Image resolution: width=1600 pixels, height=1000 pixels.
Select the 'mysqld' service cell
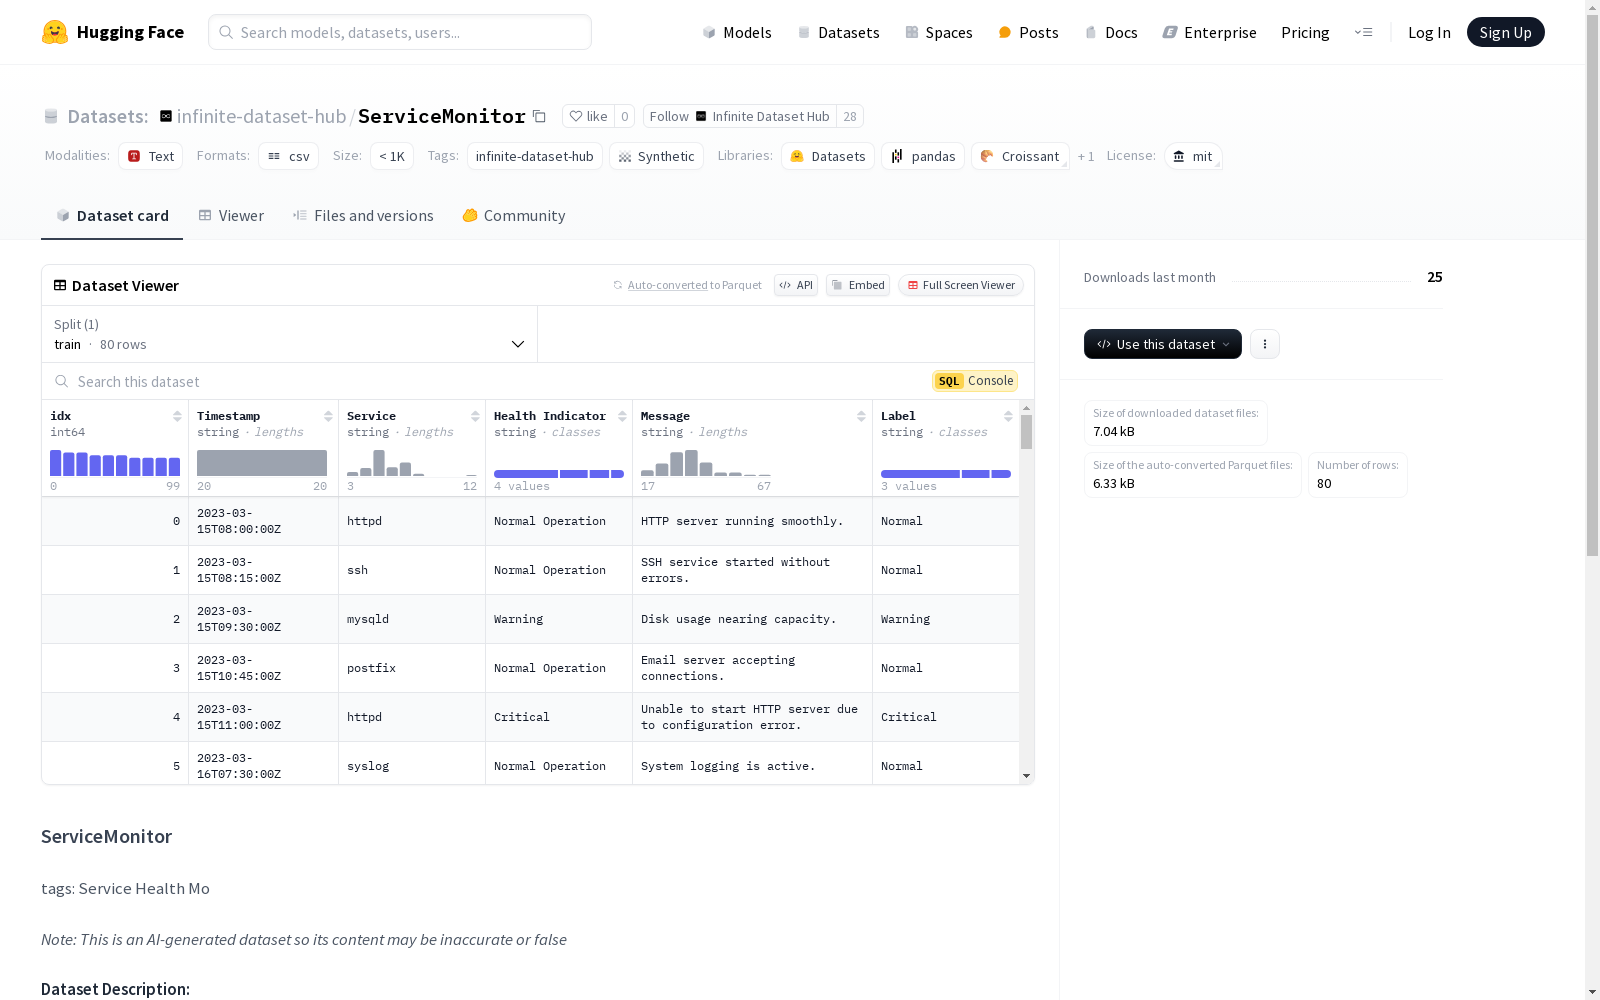pos(412,619)
